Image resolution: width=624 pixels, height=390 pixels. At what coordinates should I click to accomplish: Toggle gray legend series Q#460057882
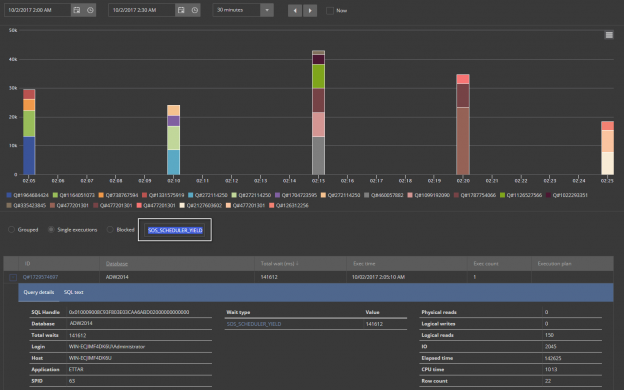click(x=384, y=195)
